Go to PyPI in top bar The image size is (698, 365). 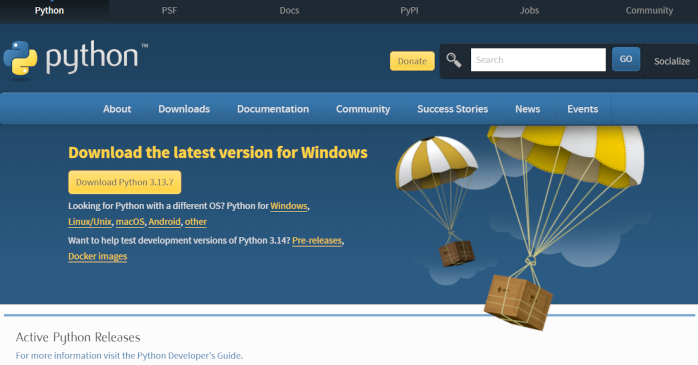409,11
